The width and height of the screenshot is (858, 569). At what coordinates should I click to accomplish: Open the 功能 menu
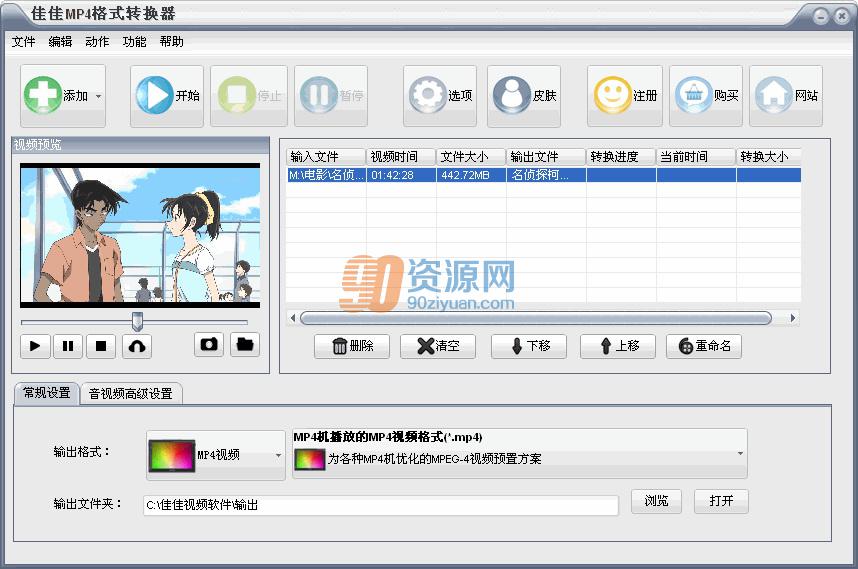click(135, 42)
